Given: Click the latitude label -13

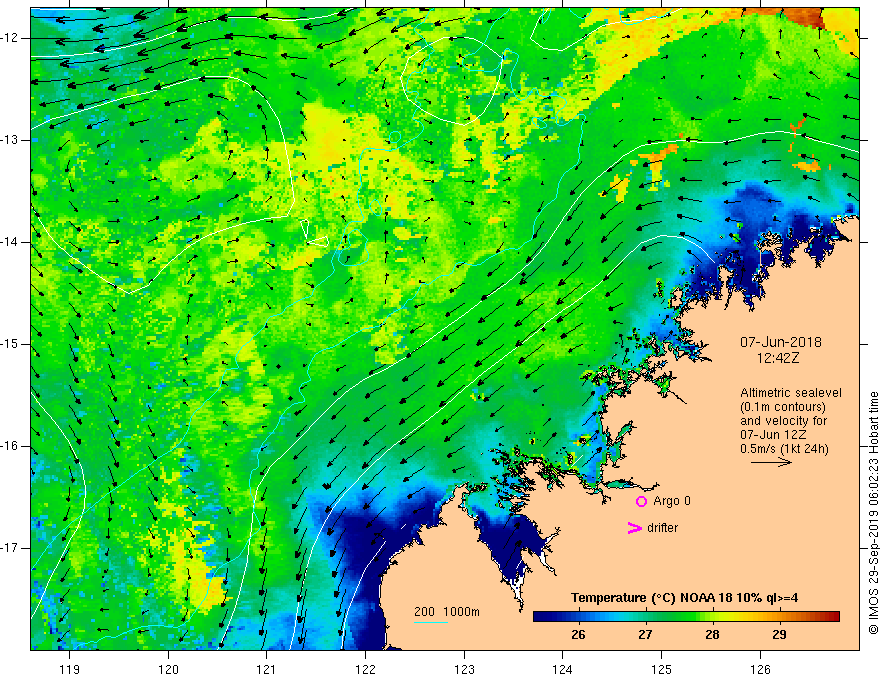Looking at the screenshot, I should tap(10, 140).
